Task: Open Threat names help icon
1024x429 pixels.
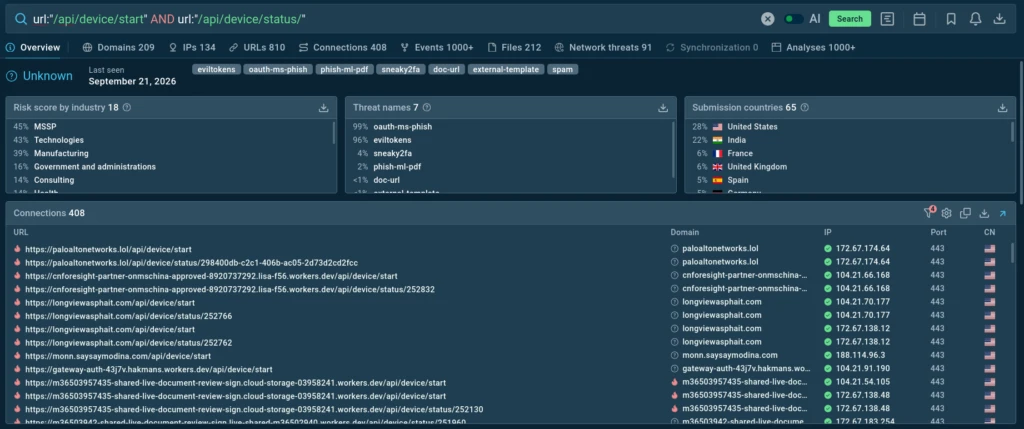Action: click(426, 108)
